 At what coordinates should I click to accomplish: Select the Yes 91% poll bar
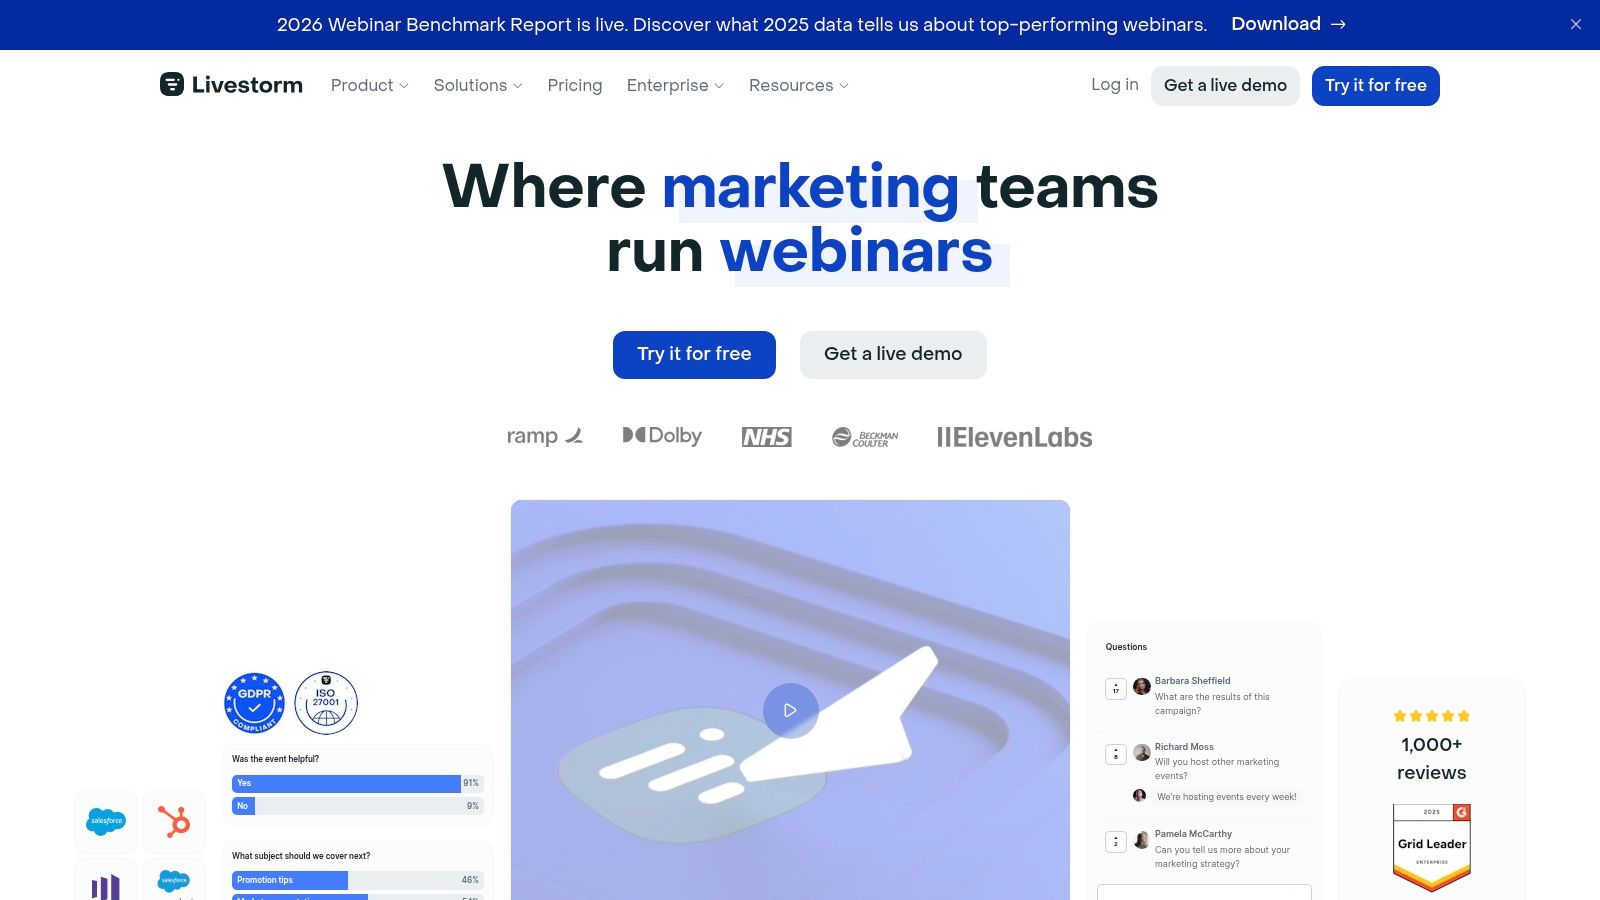click(x=357, y=783)
